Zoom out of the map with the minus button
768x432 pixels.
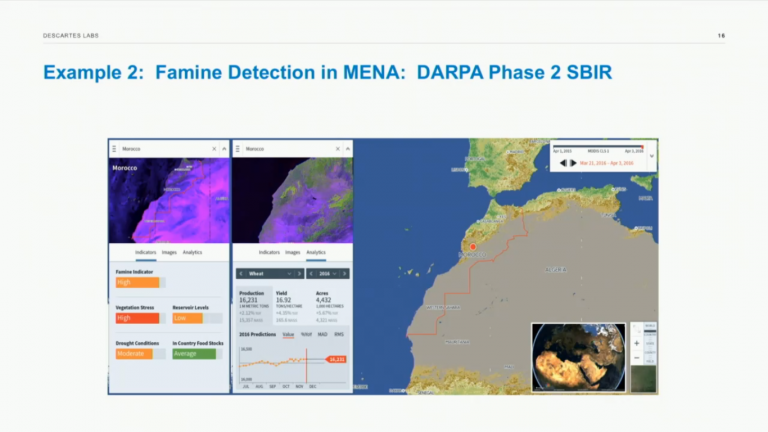tap(636, 358)
